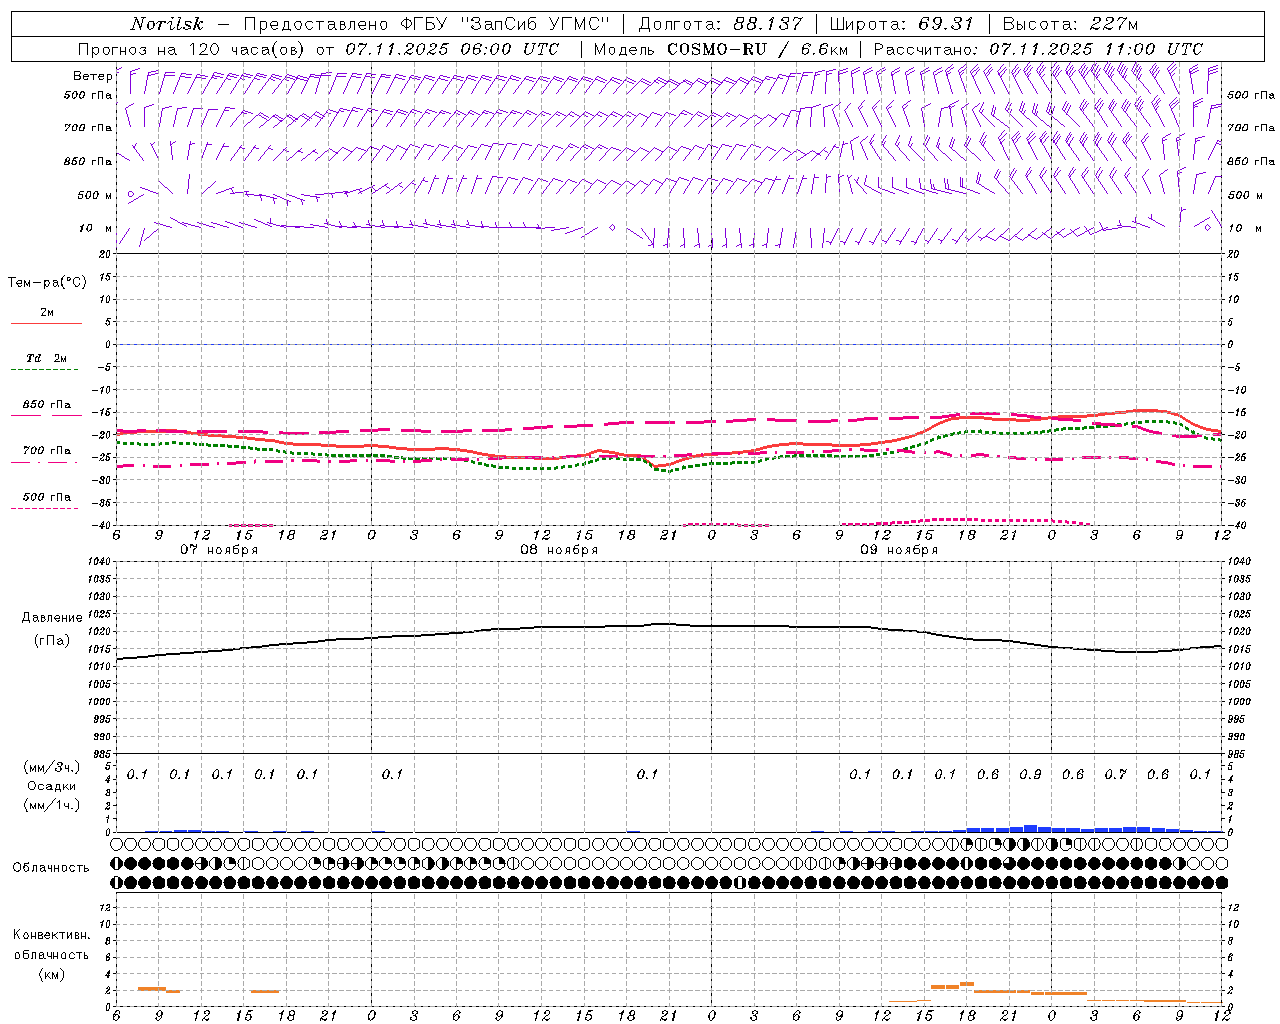Viewport: 1280px width, 1024px height.
Task: Click the "Тем-ра(°C)" temperature legend heading
Action: coord(47,283)
